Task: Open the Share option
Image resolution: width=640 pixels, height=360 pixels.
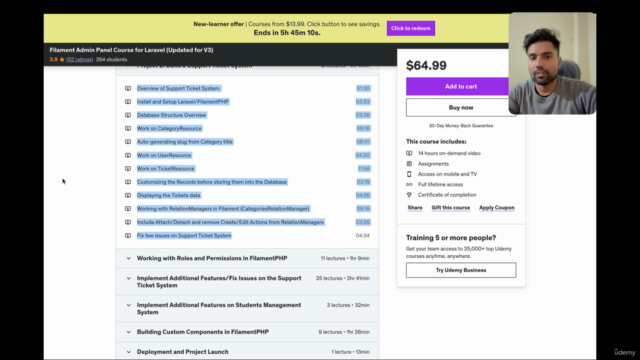Action: point(415,208)
